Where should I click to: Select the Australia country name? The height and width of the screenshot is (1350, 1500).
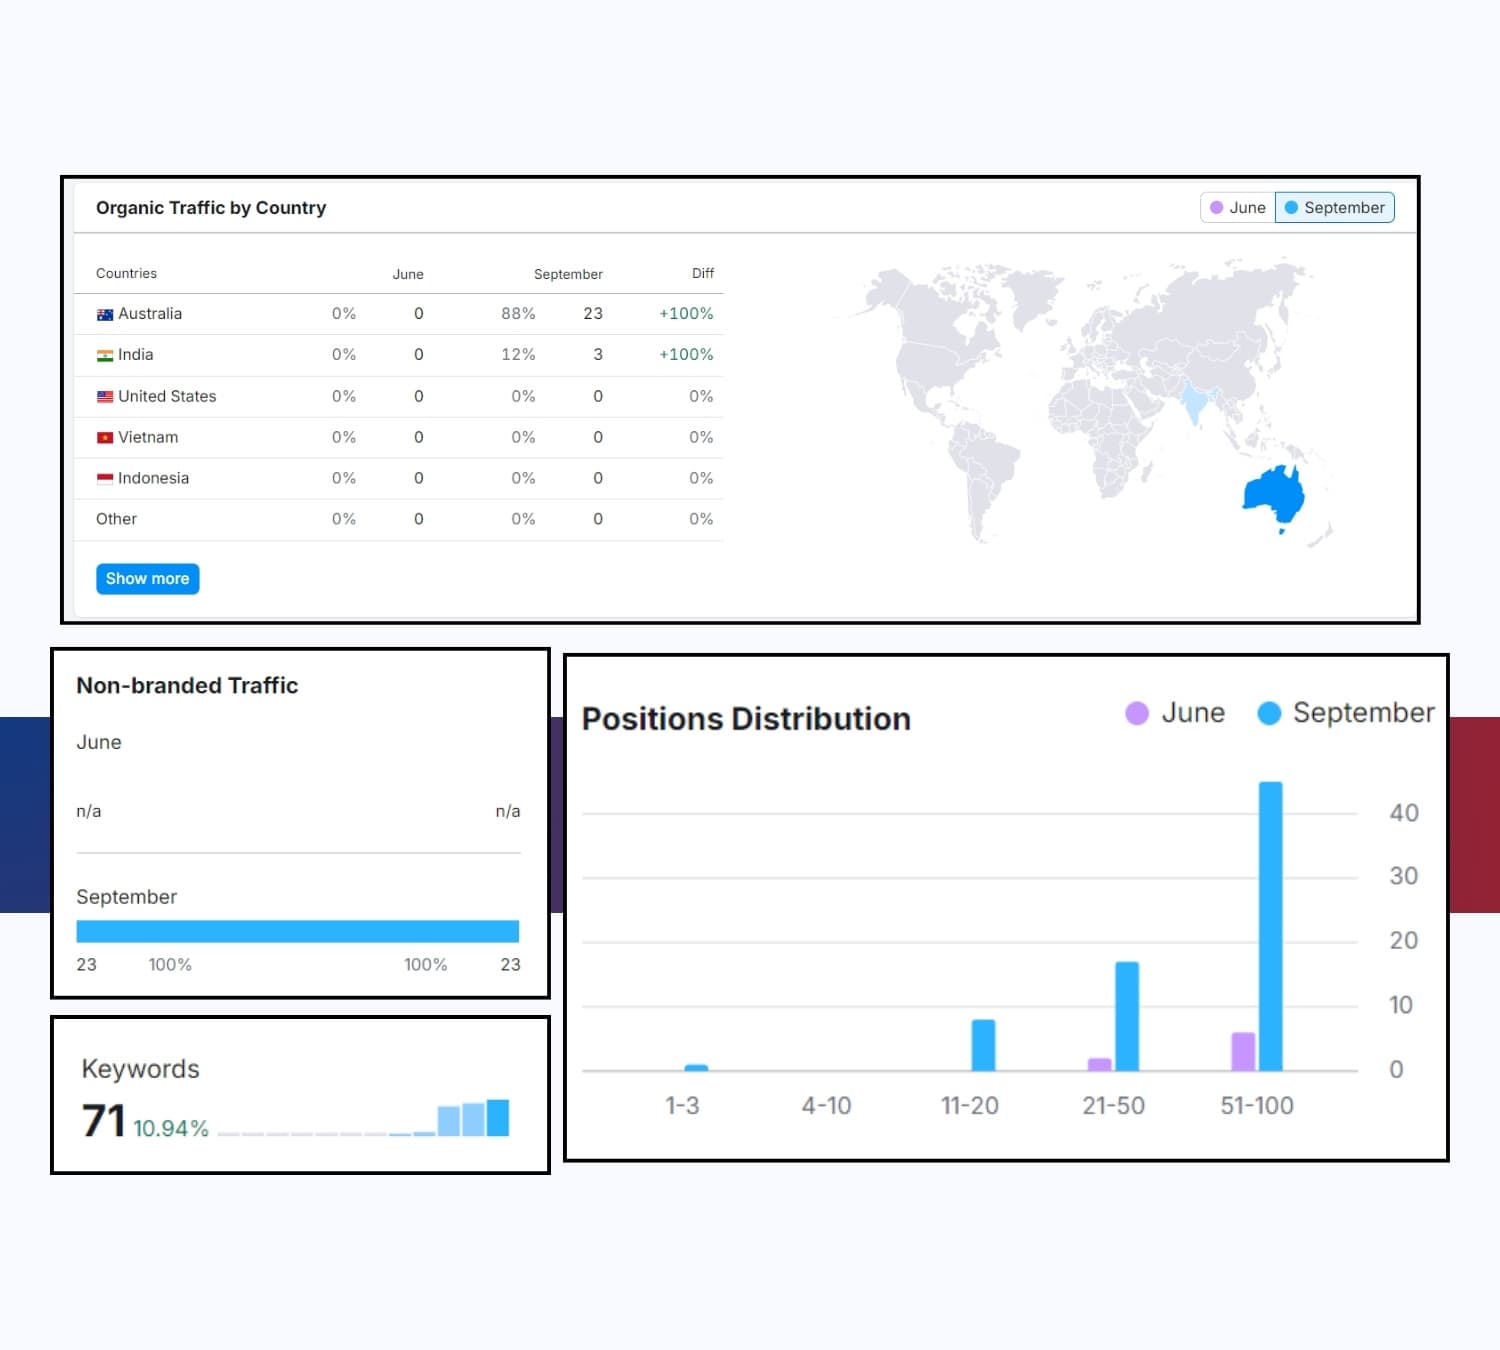point(150,314)
